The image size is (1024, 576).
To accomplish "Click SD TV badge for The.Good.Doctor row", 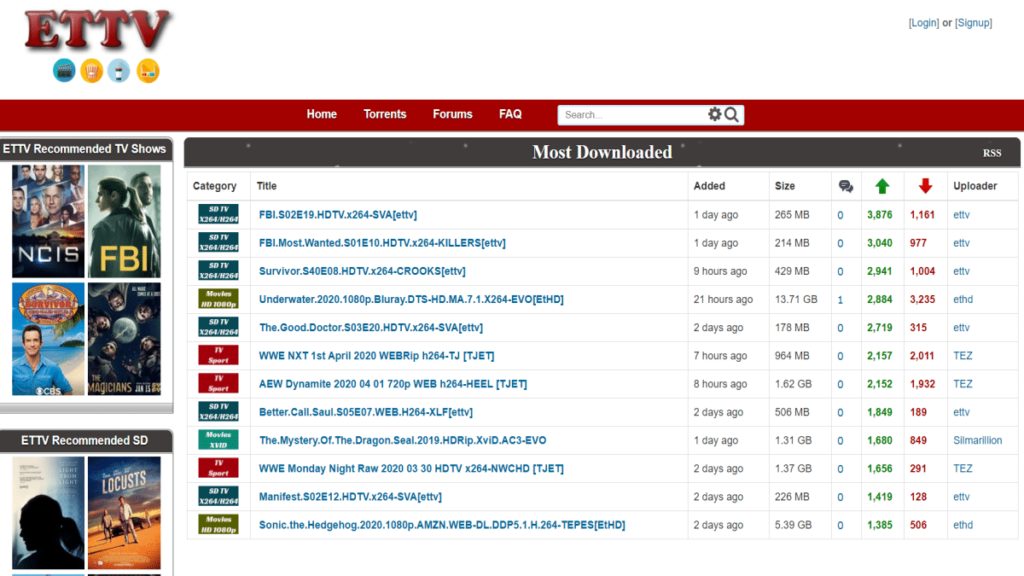I will [x=218, y=327].
